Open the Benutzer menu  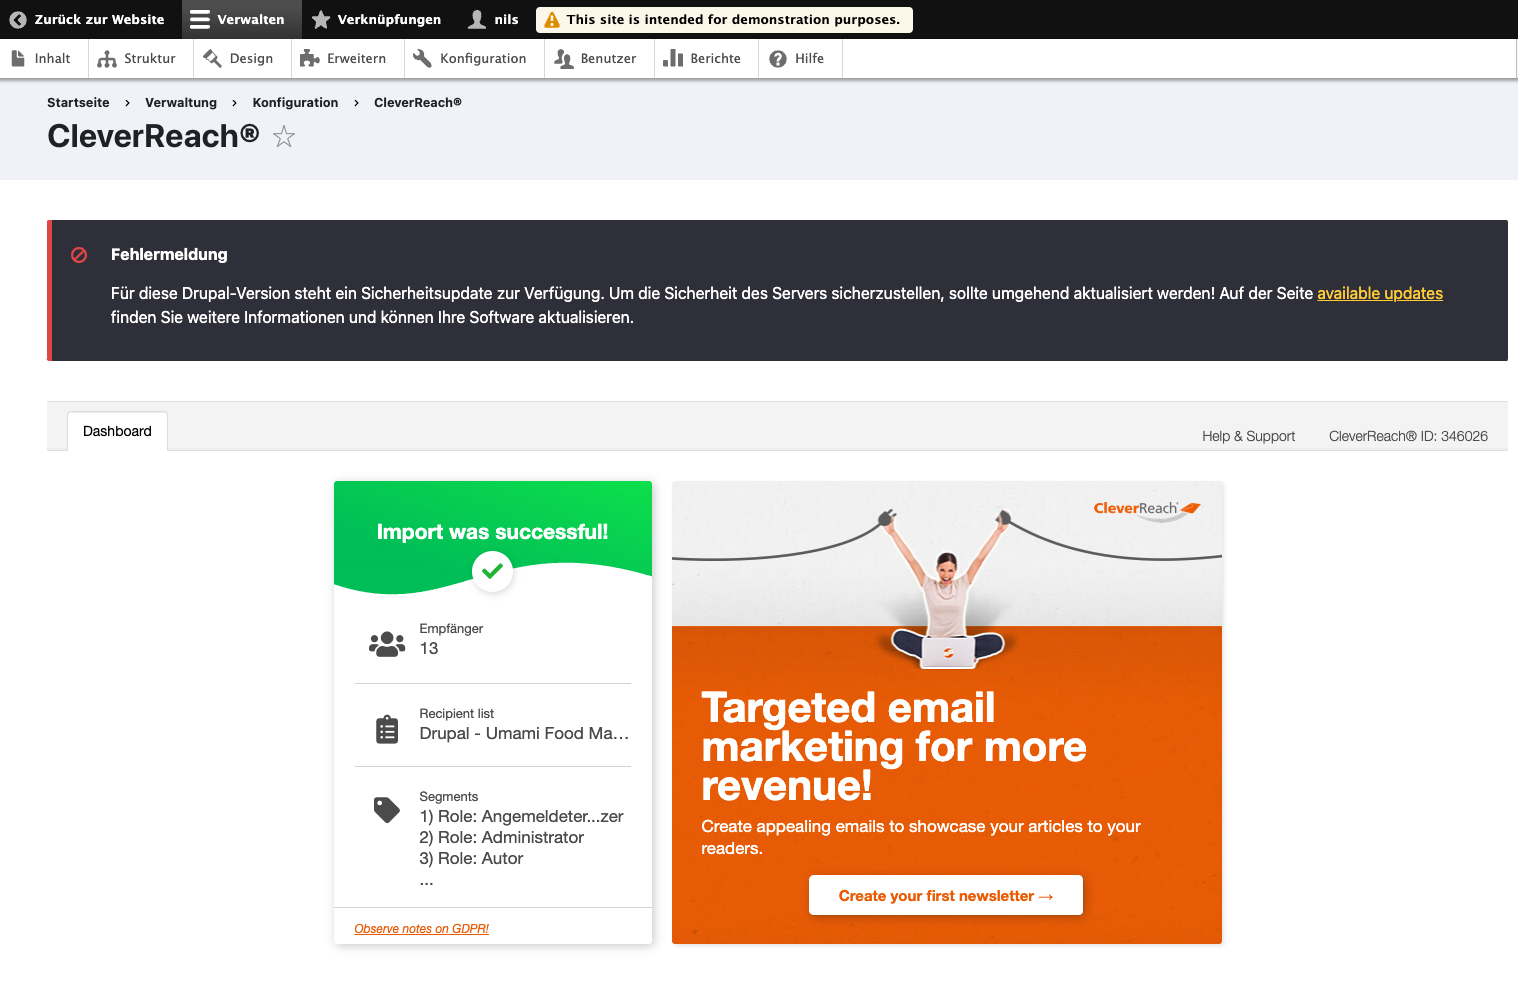tap(600, 59)
